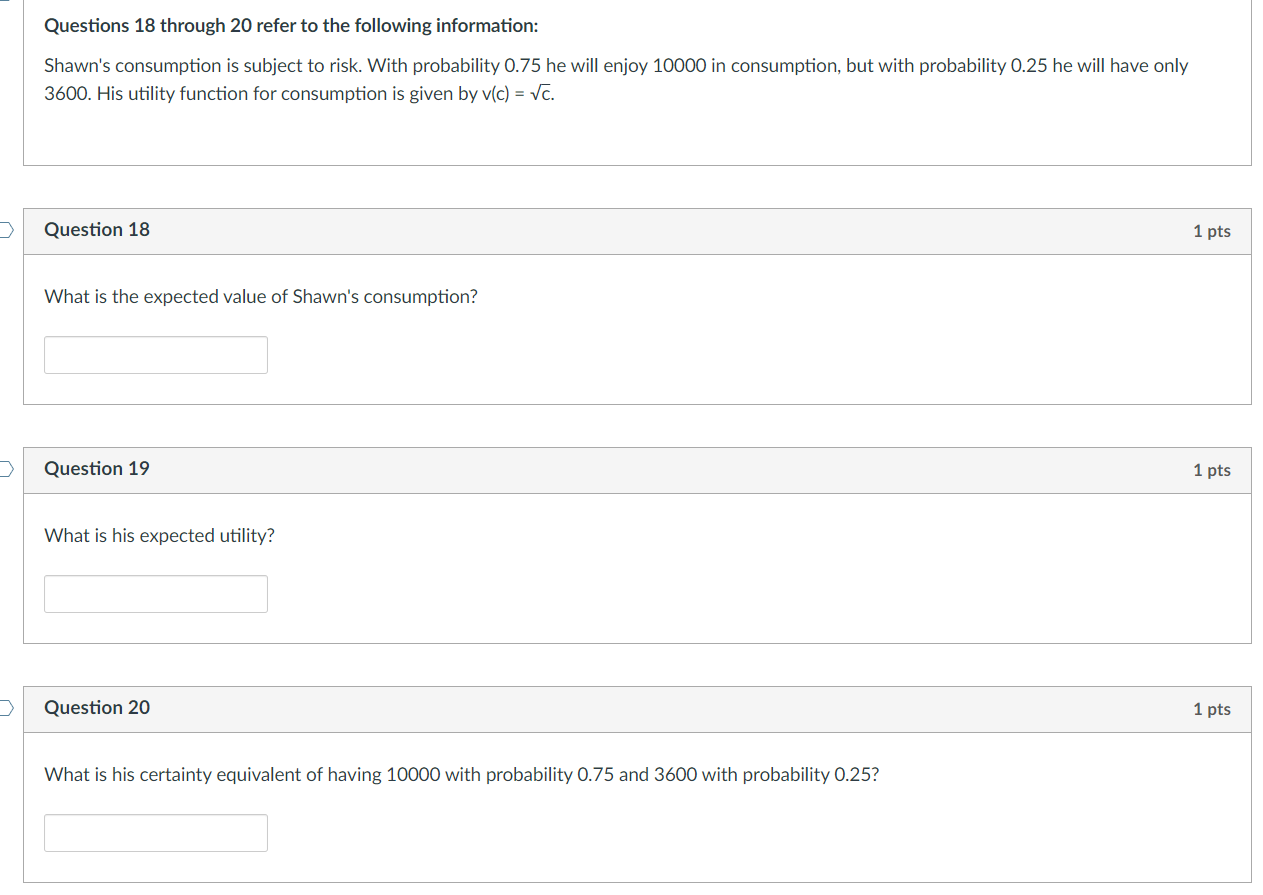
Task: Click the expected utility answer field
Action: point(156,594)
